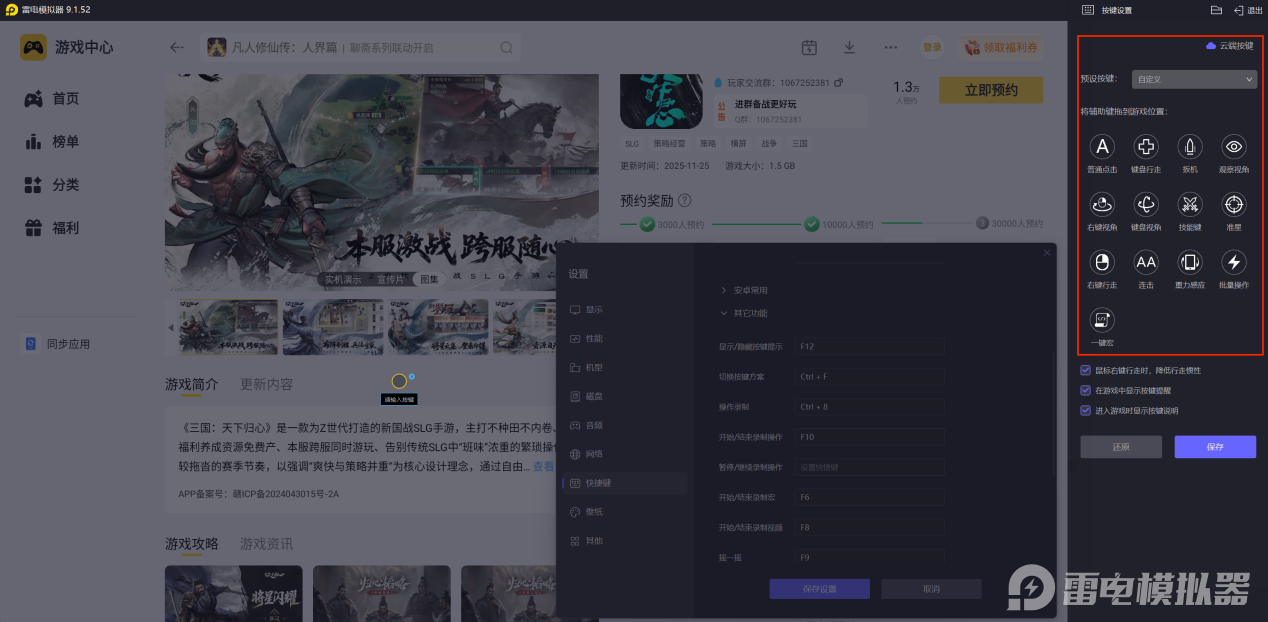1268x622 pixels.
Task: Select the 一键宏 macro icon
Action: tap(1102, 320)
